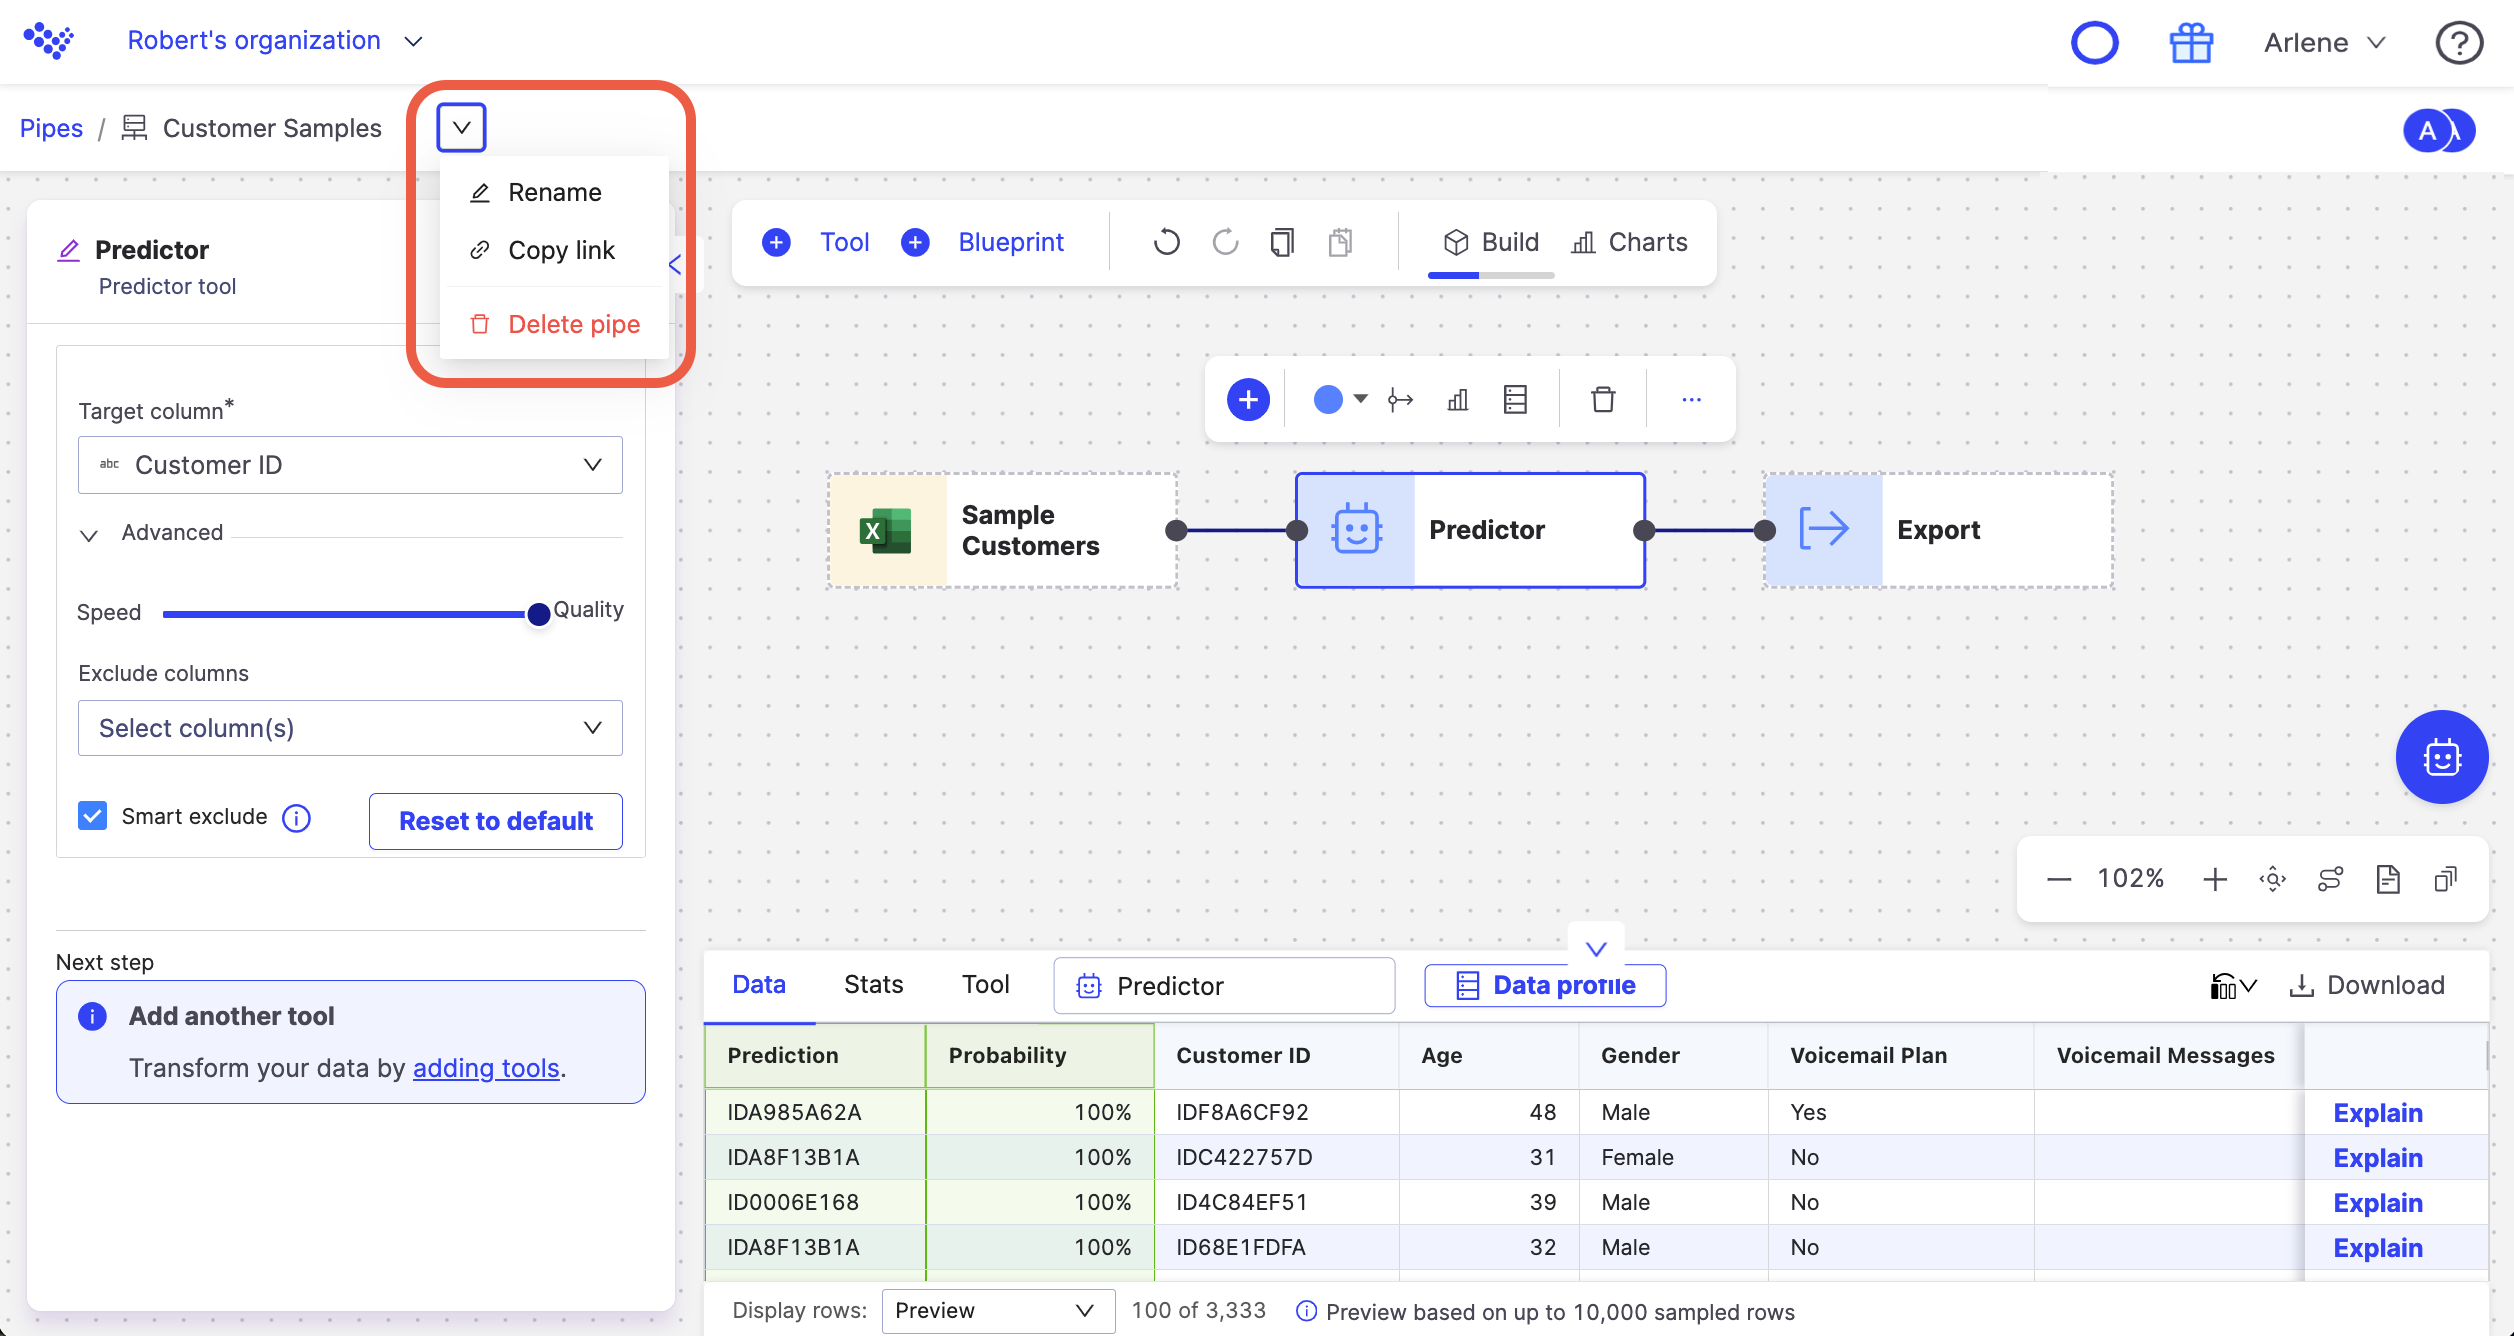Select the Rename menu option

(x=555, y=191)
